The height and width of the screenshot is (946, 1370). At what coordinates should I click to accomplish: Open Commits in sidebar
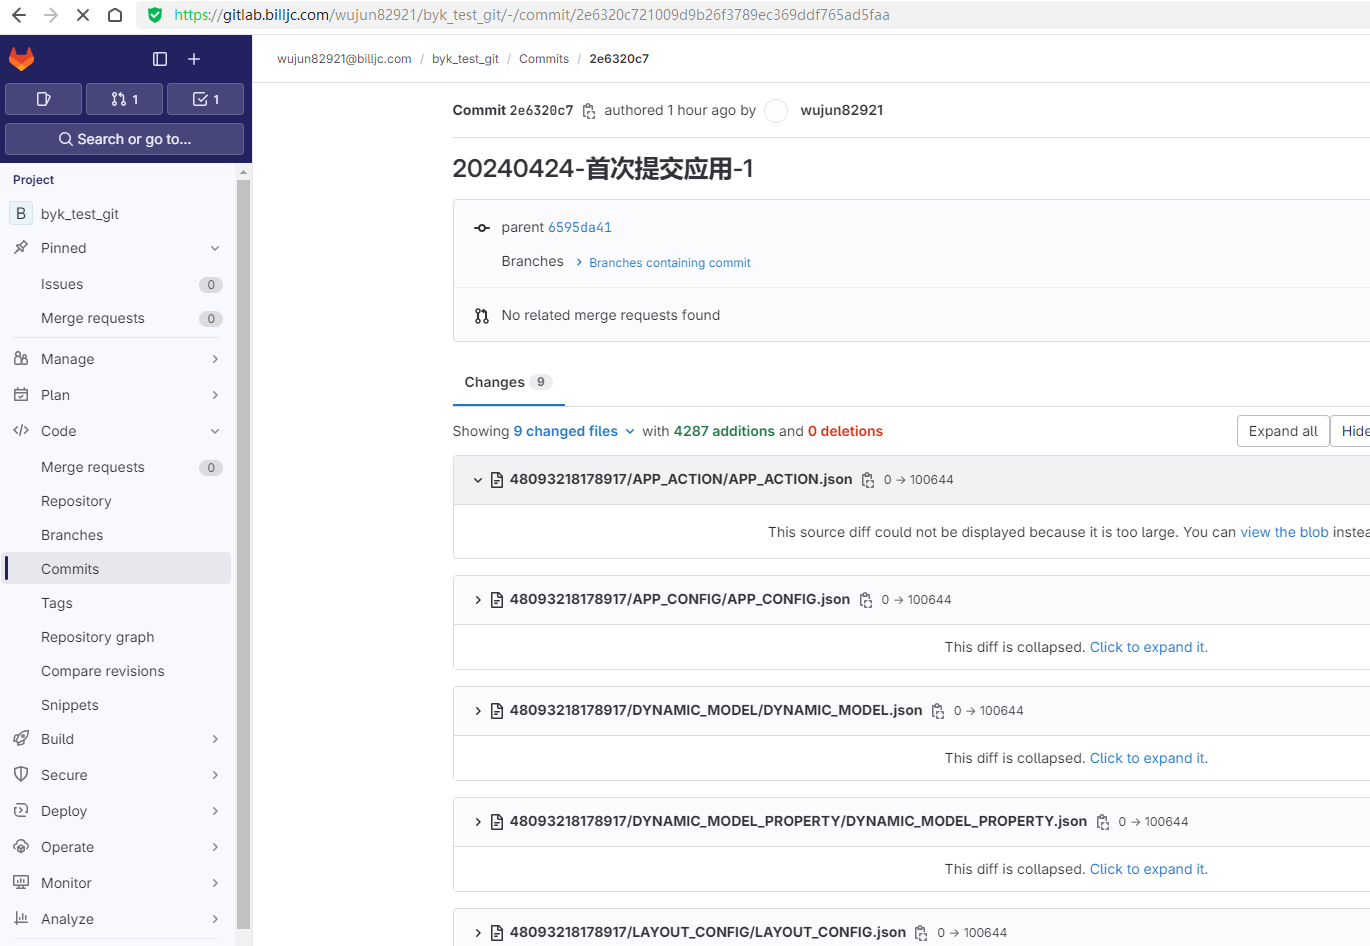pos(118,569)
